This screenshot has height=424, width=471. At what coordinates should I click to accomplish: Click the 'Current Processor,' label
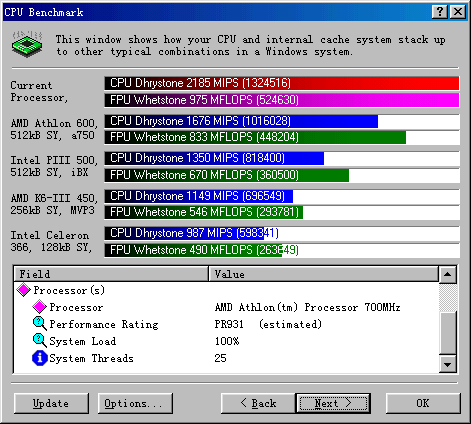point(39,91)
